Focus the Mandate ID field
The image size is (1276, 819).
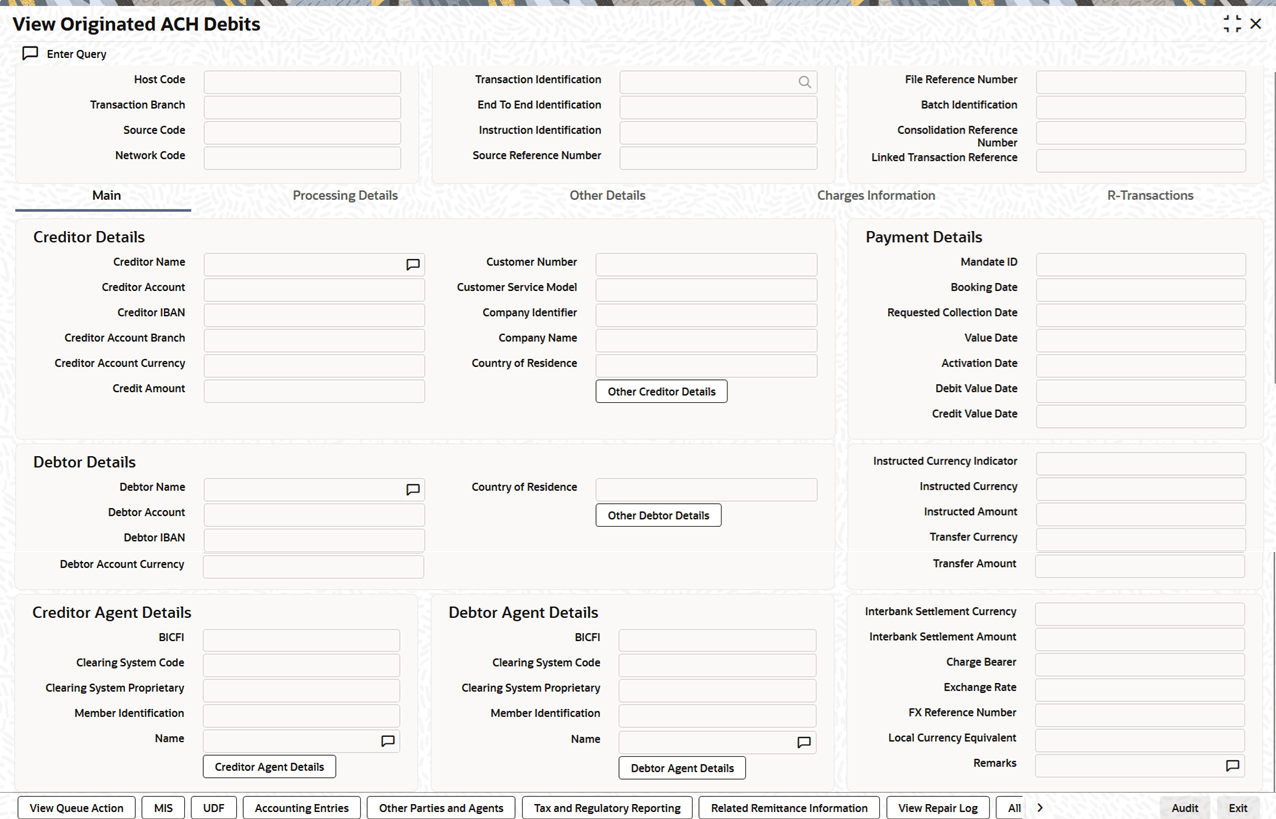pos(1141,264)
